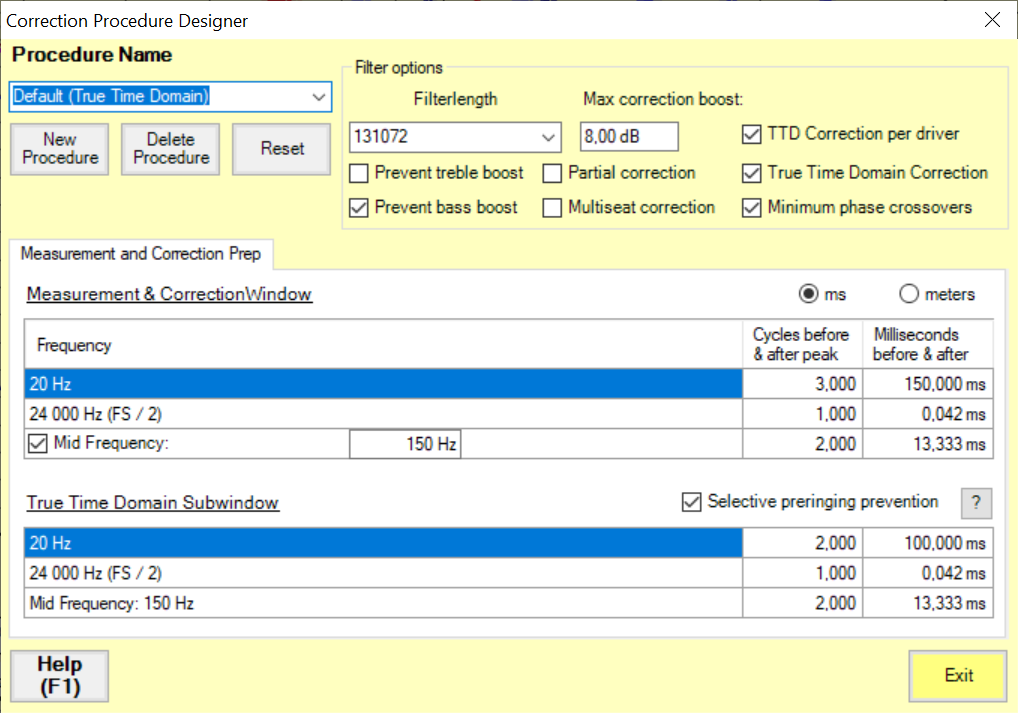1018x713 pixels.
Task: Open the help question mark for preringing prevention
Action: point(976,503)
